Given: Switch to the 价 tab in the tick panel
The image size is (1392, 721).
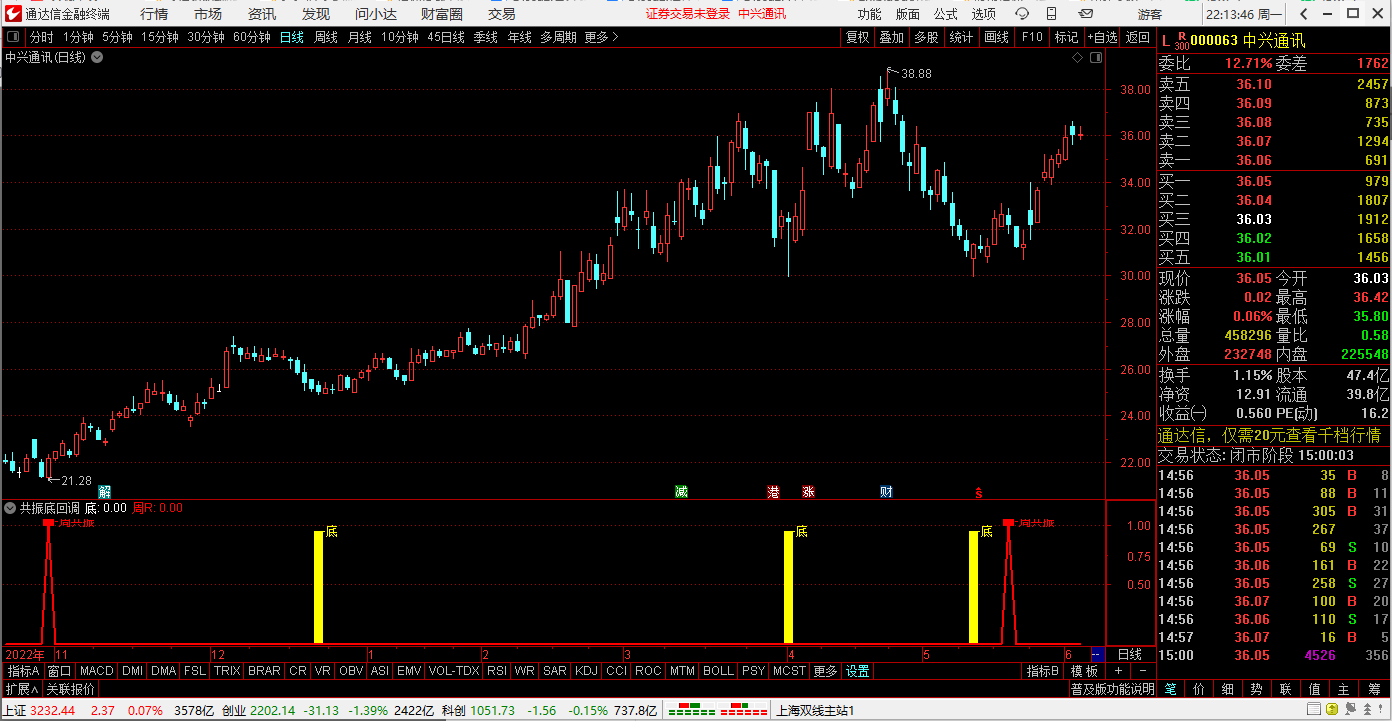Looking at the screenshot, I should 1198,689.
